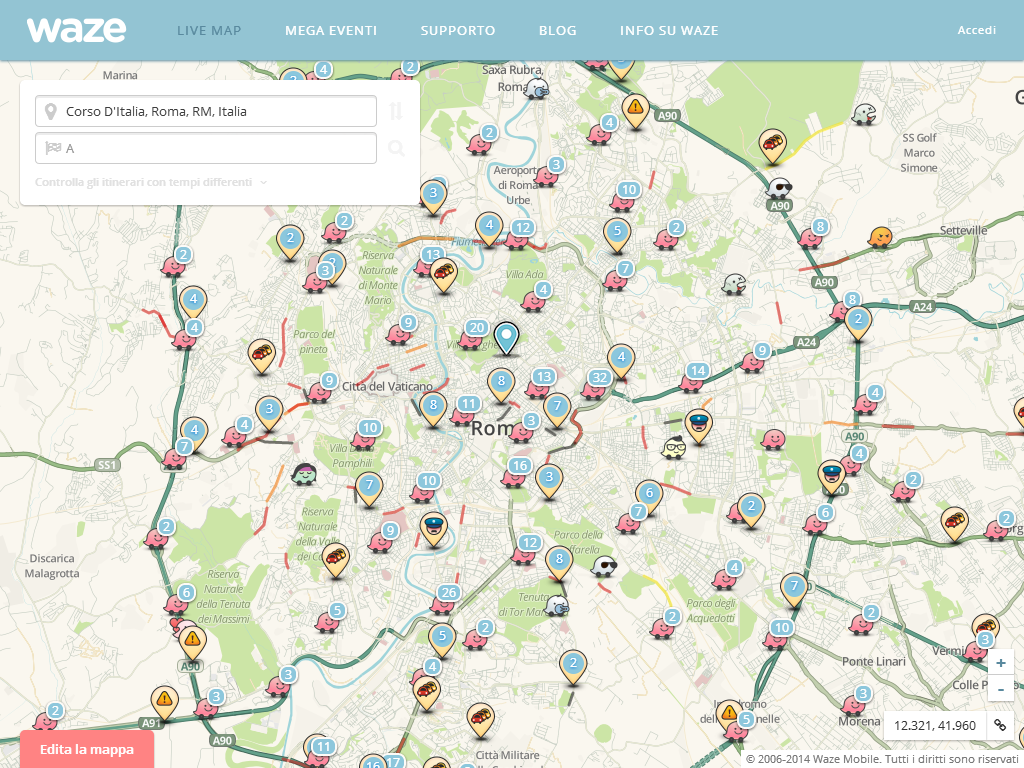Click hazard warning pin near A91
Viewport: 1024px width, 768px height.
[x=164, y=702]
